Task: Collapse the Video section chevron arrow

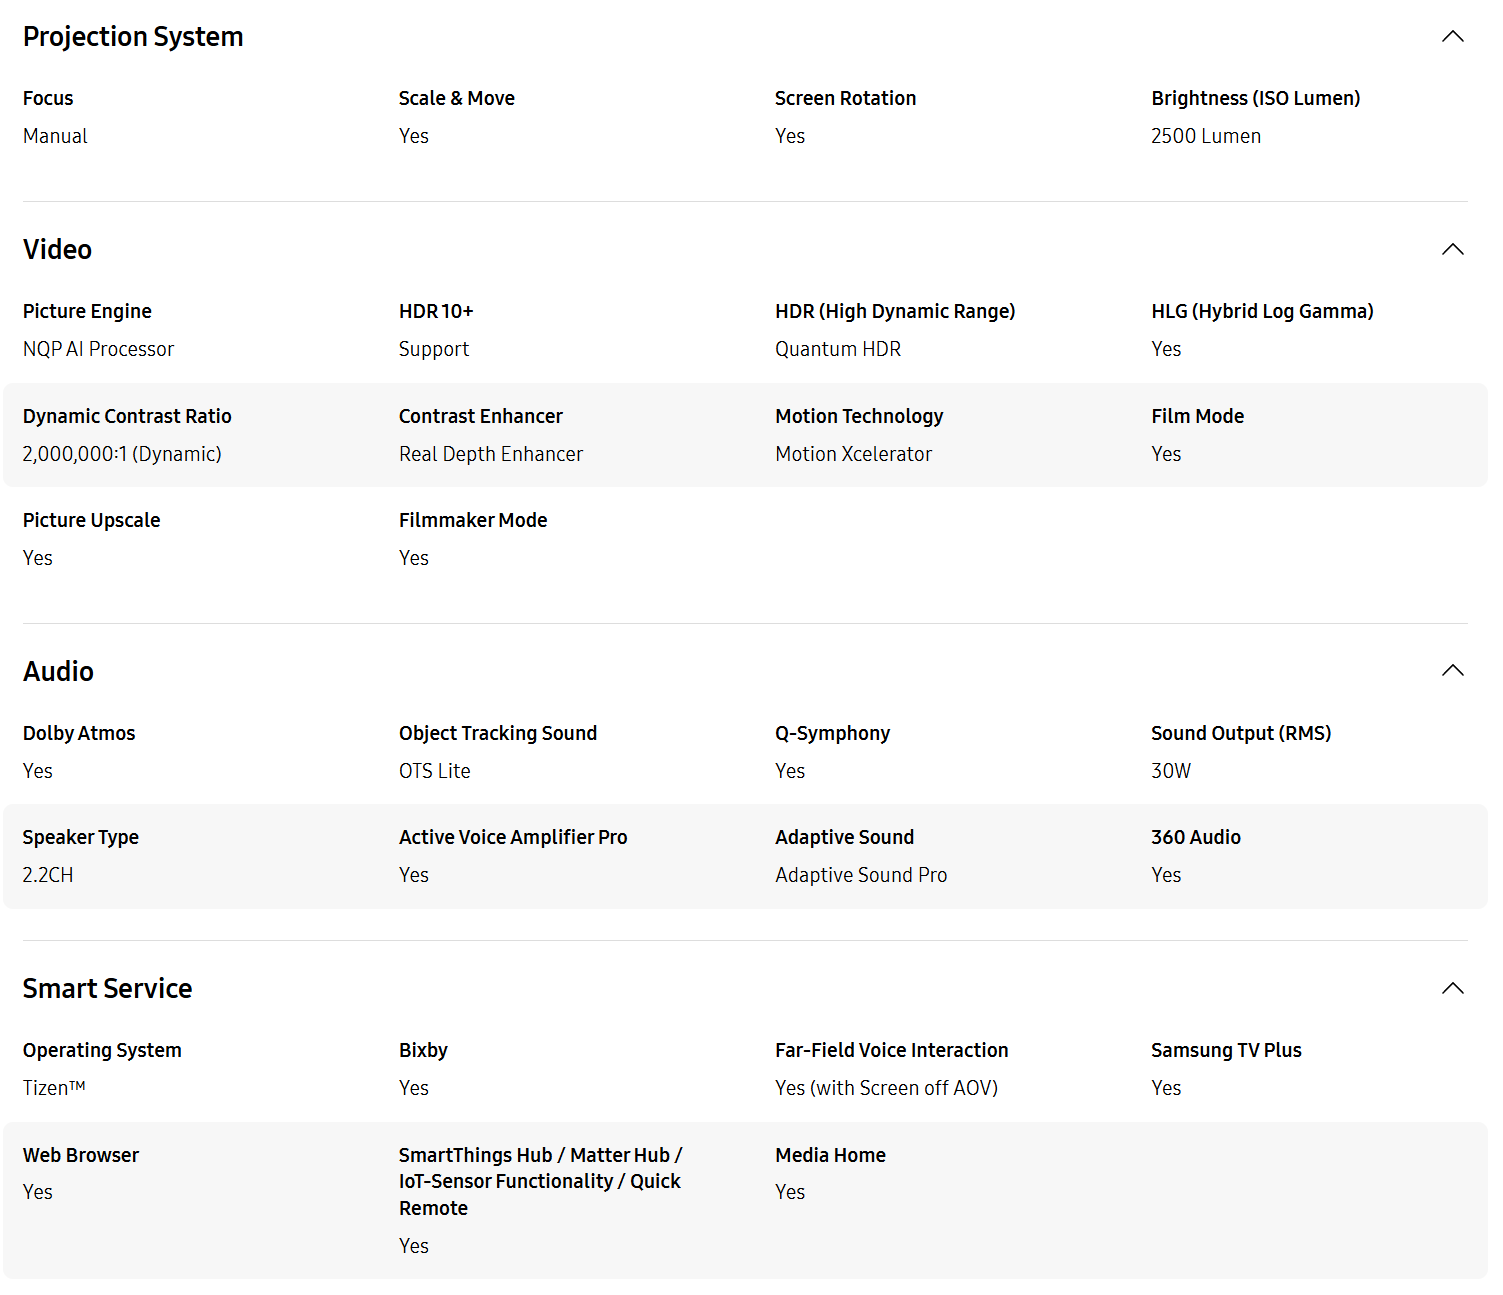Action: coord(1452,250)
